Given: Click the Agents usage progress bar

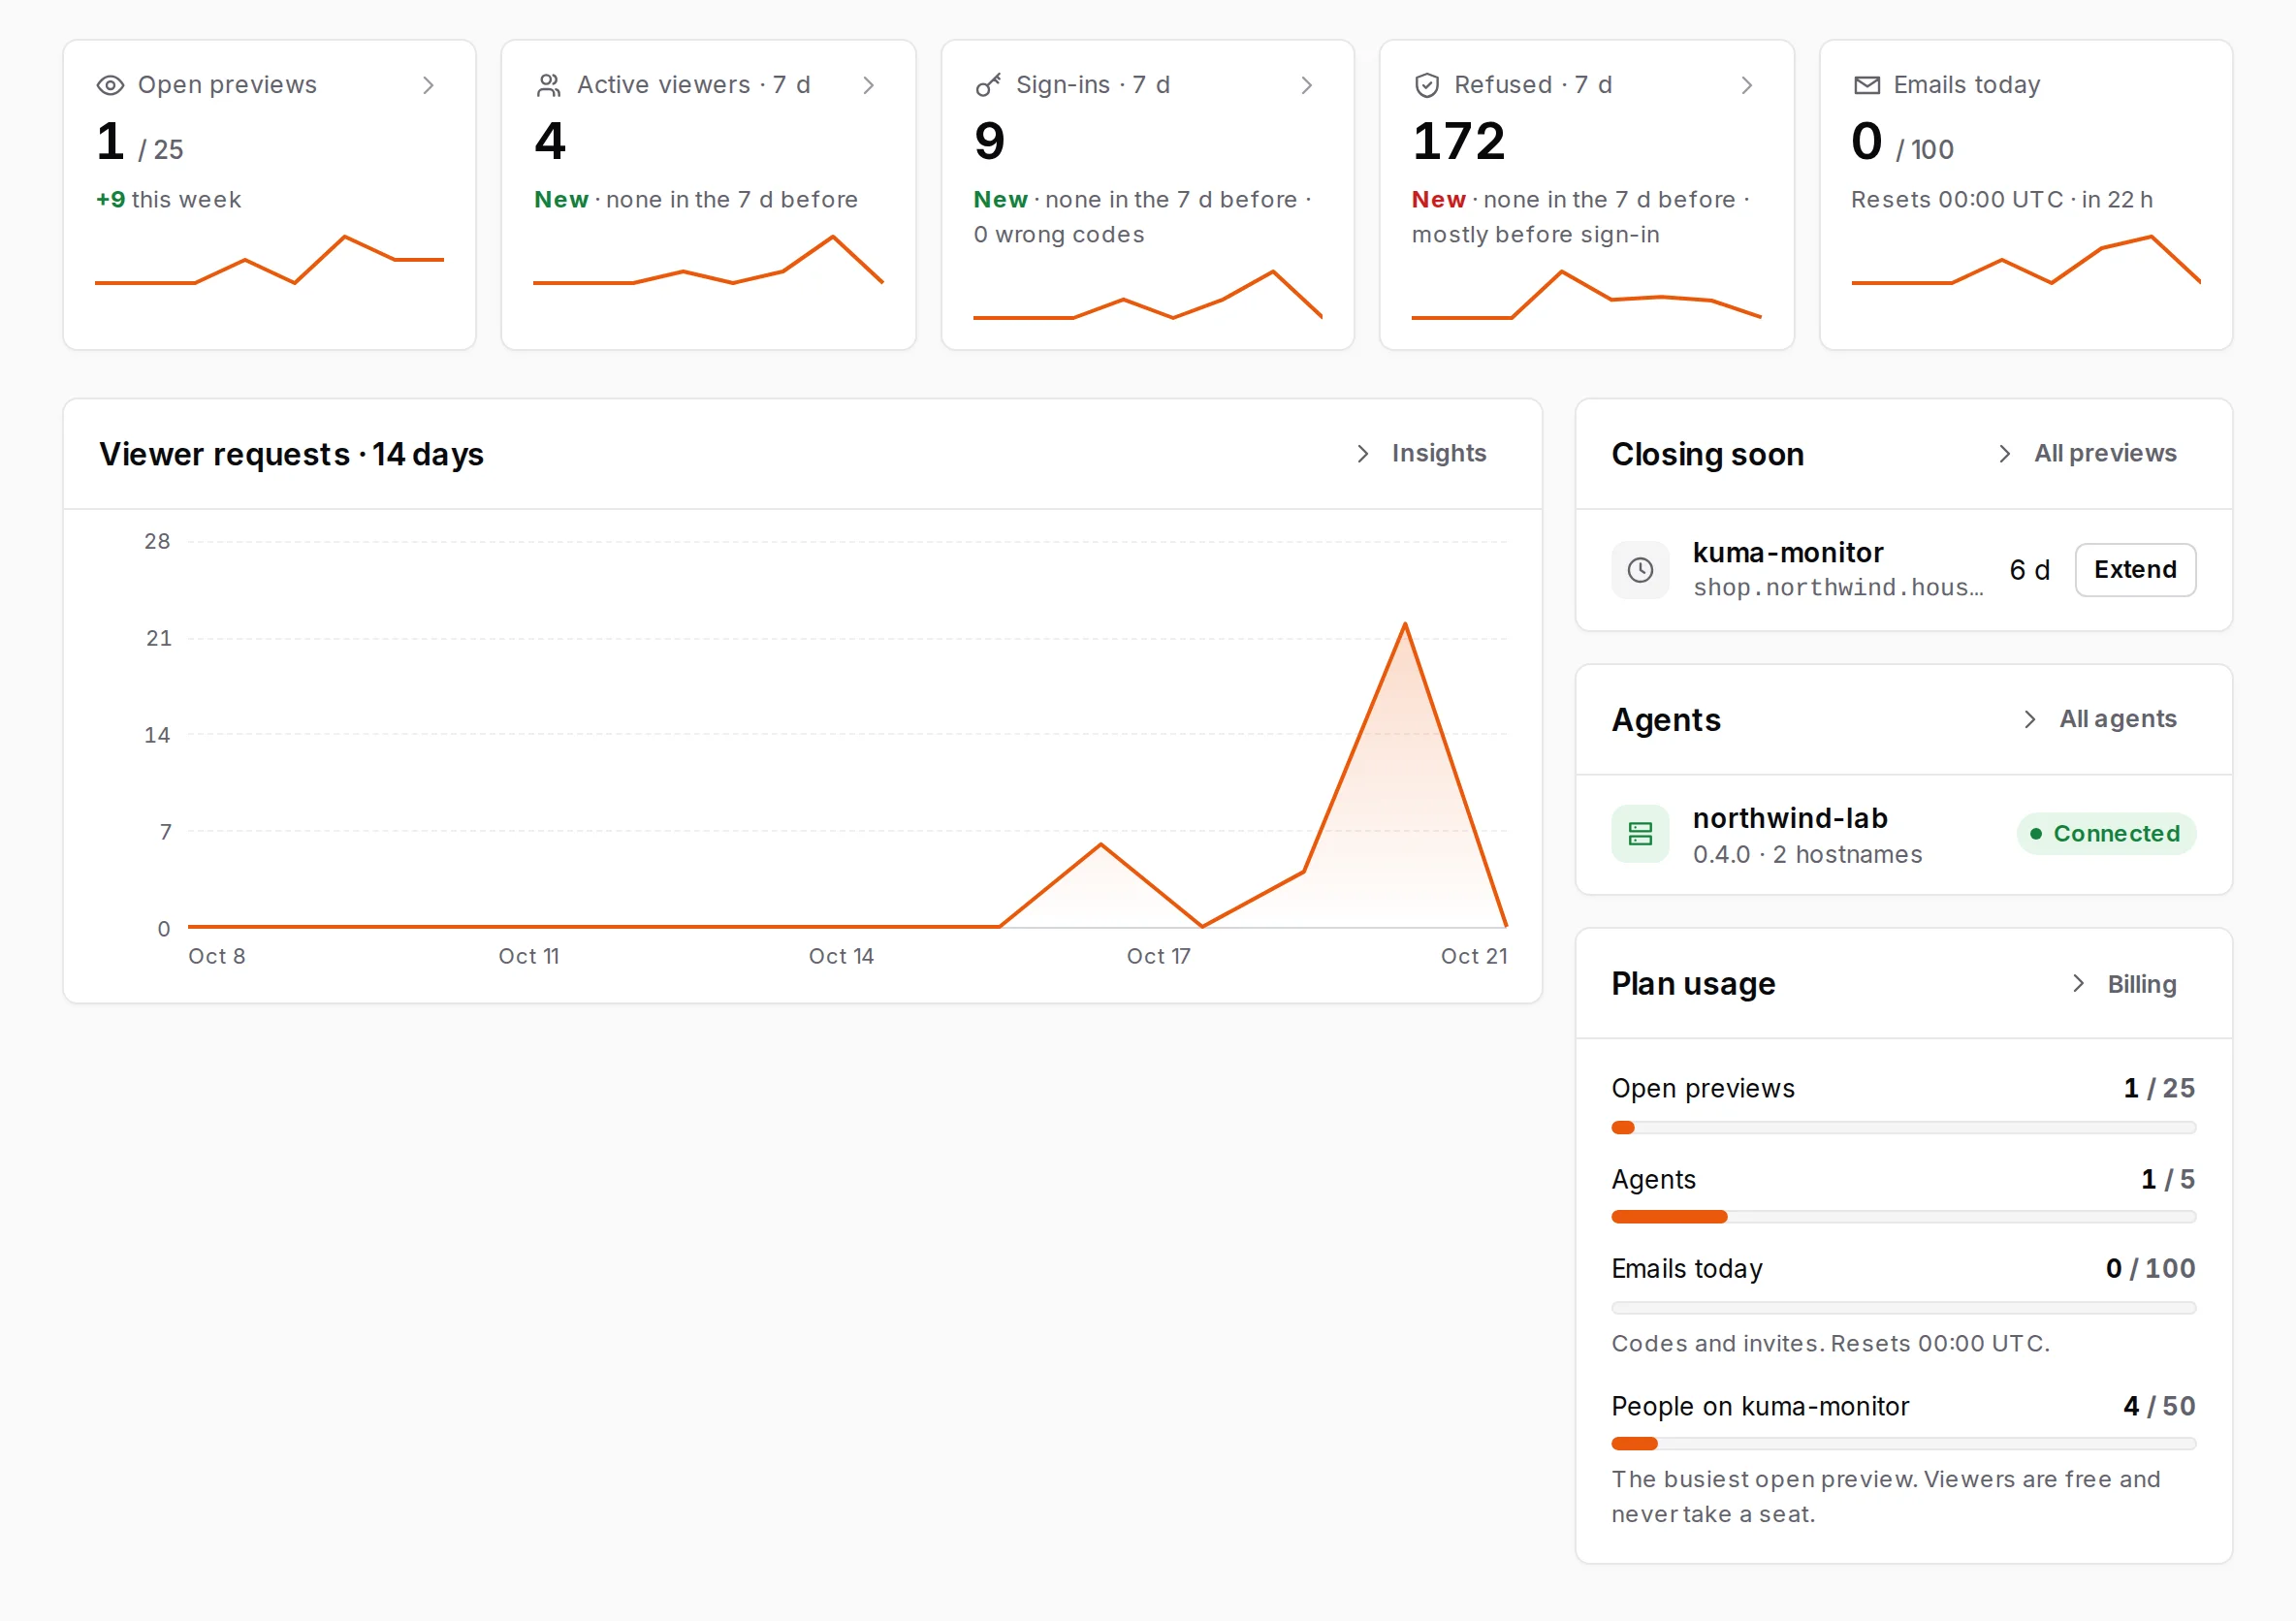Looking at the screenshot, I should tap(1903, 1217).
